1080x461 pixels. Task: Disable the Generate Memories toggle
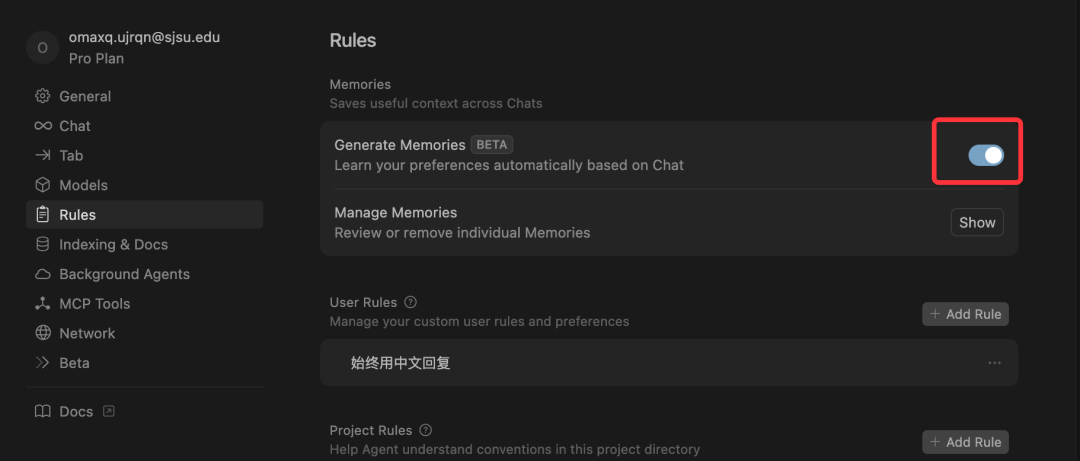[x=985, y=155]
